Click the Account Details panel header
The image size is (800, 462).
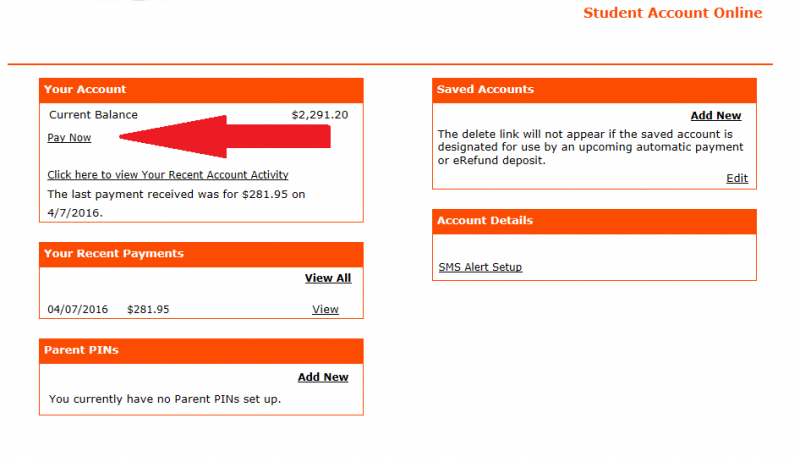tap(594, 221)
